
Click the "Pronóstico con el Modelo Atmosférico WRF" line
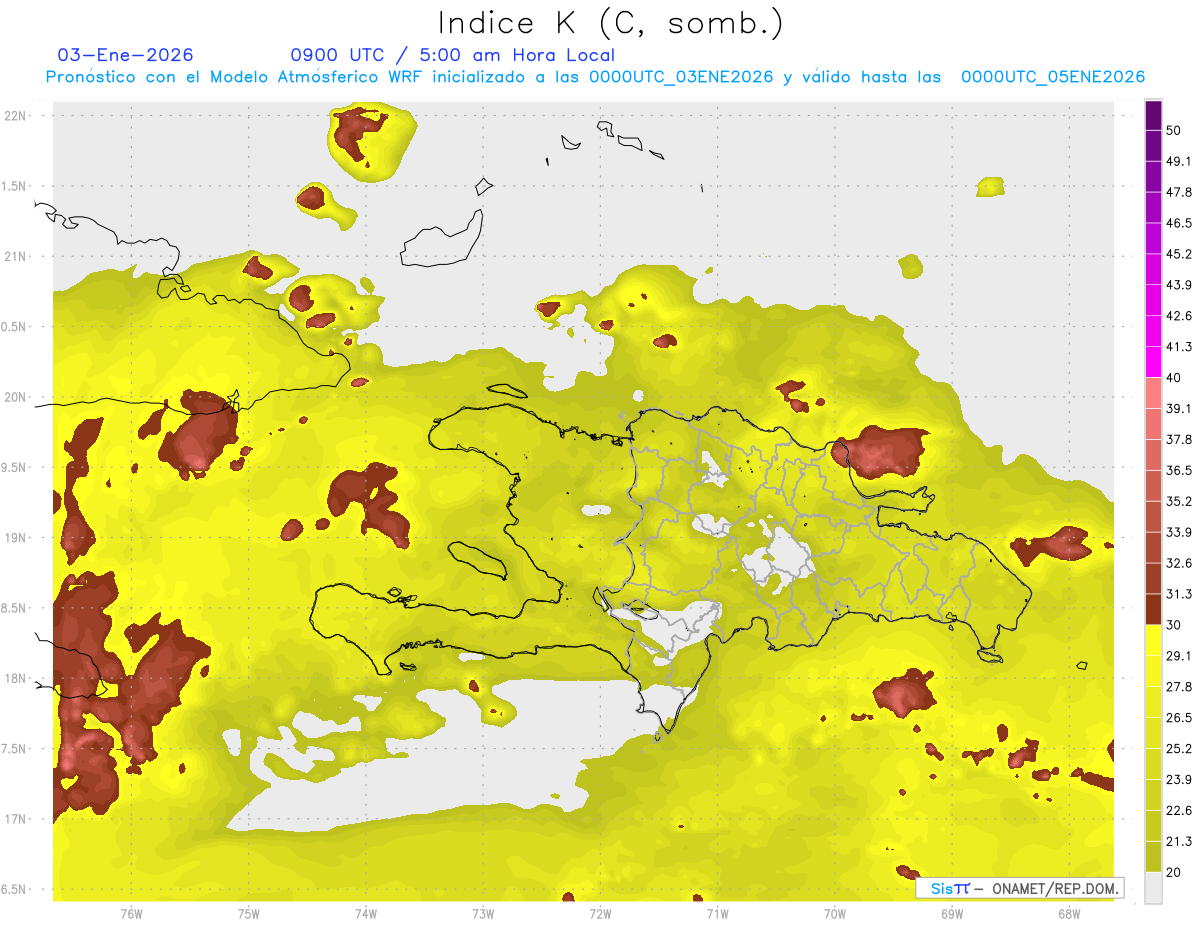click(595, 77)
